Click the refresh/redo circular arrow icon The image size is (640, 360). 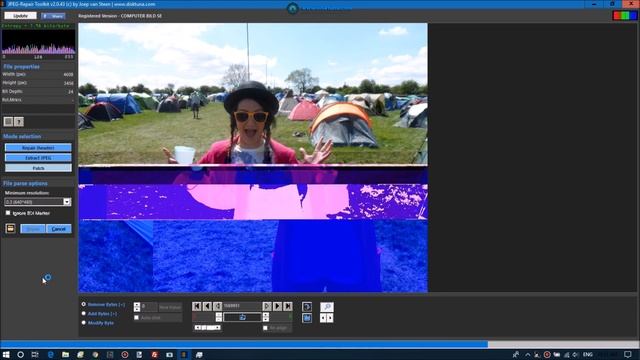tap(307, 307)
